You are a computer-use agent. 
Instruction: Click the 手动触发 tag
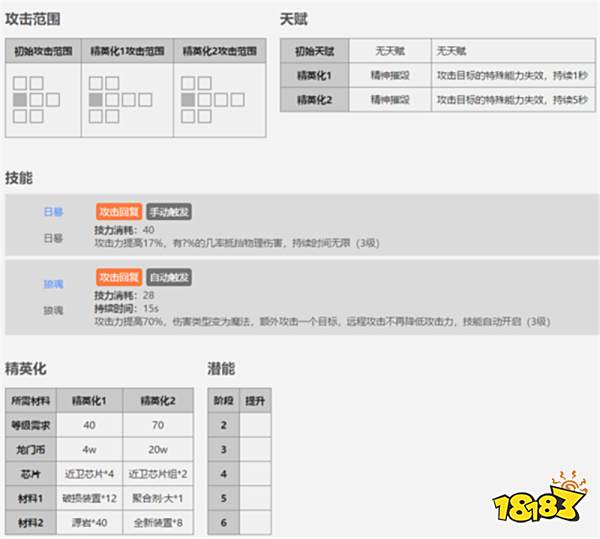pos(170,212)
